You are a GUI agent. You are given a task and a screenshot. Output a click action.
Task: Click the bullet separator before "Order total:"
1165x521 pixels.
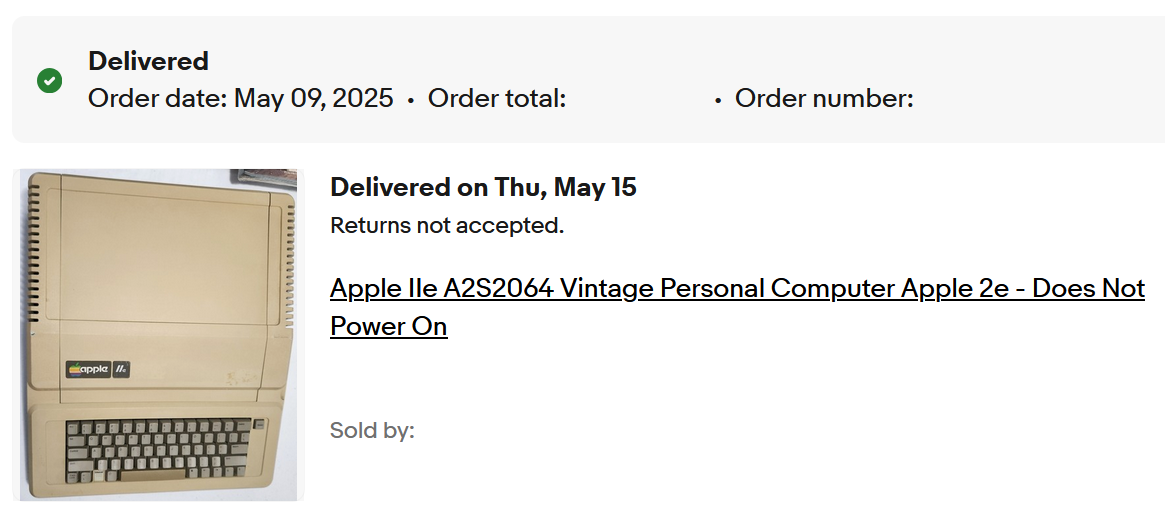click(x=411, y=100)
